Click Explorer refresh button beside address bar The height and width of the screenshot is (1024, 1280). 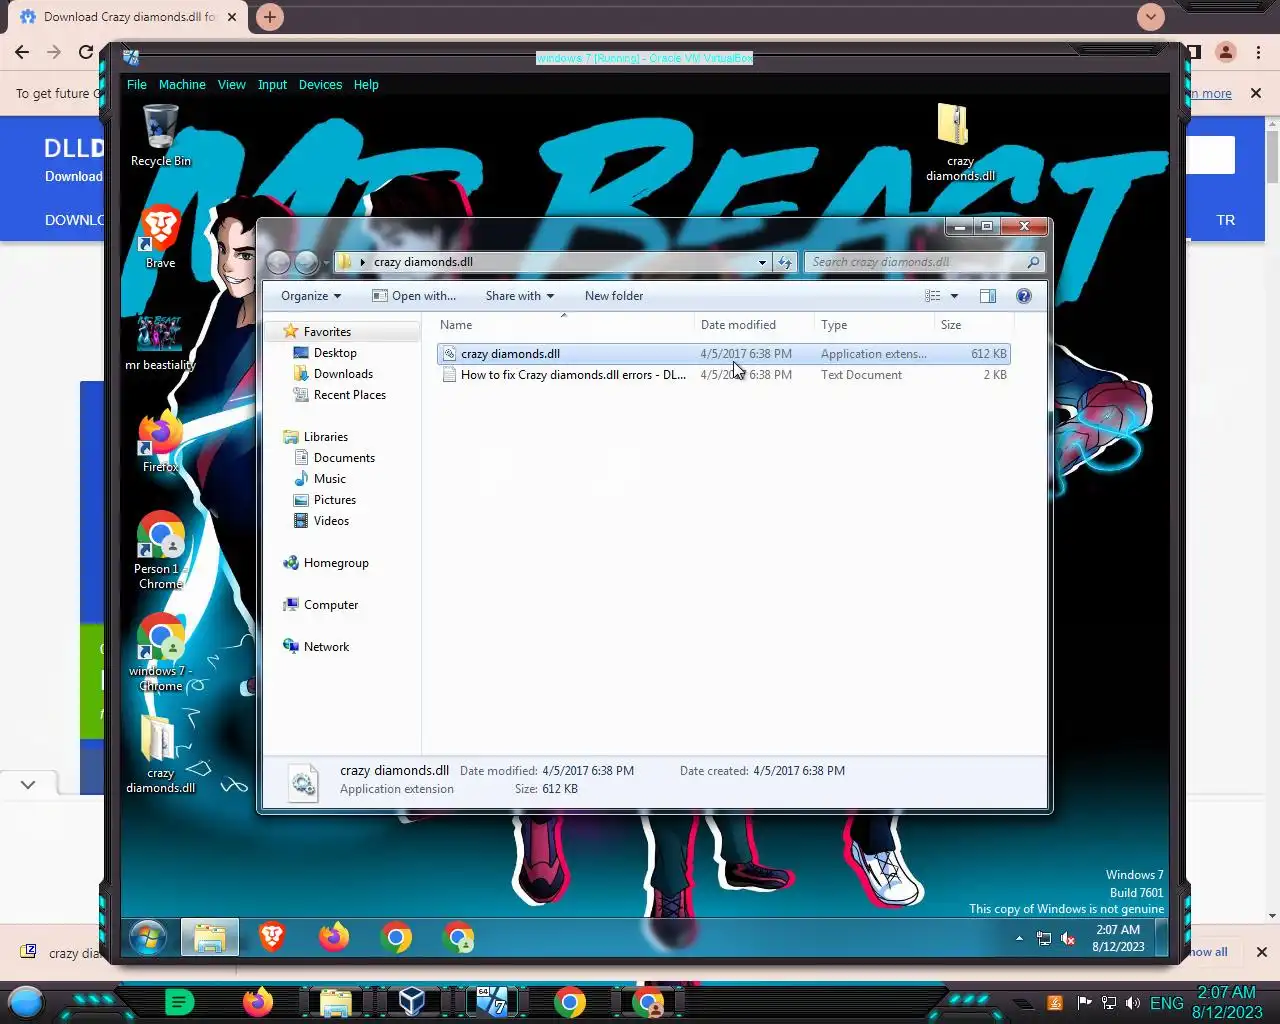(785, 262)
